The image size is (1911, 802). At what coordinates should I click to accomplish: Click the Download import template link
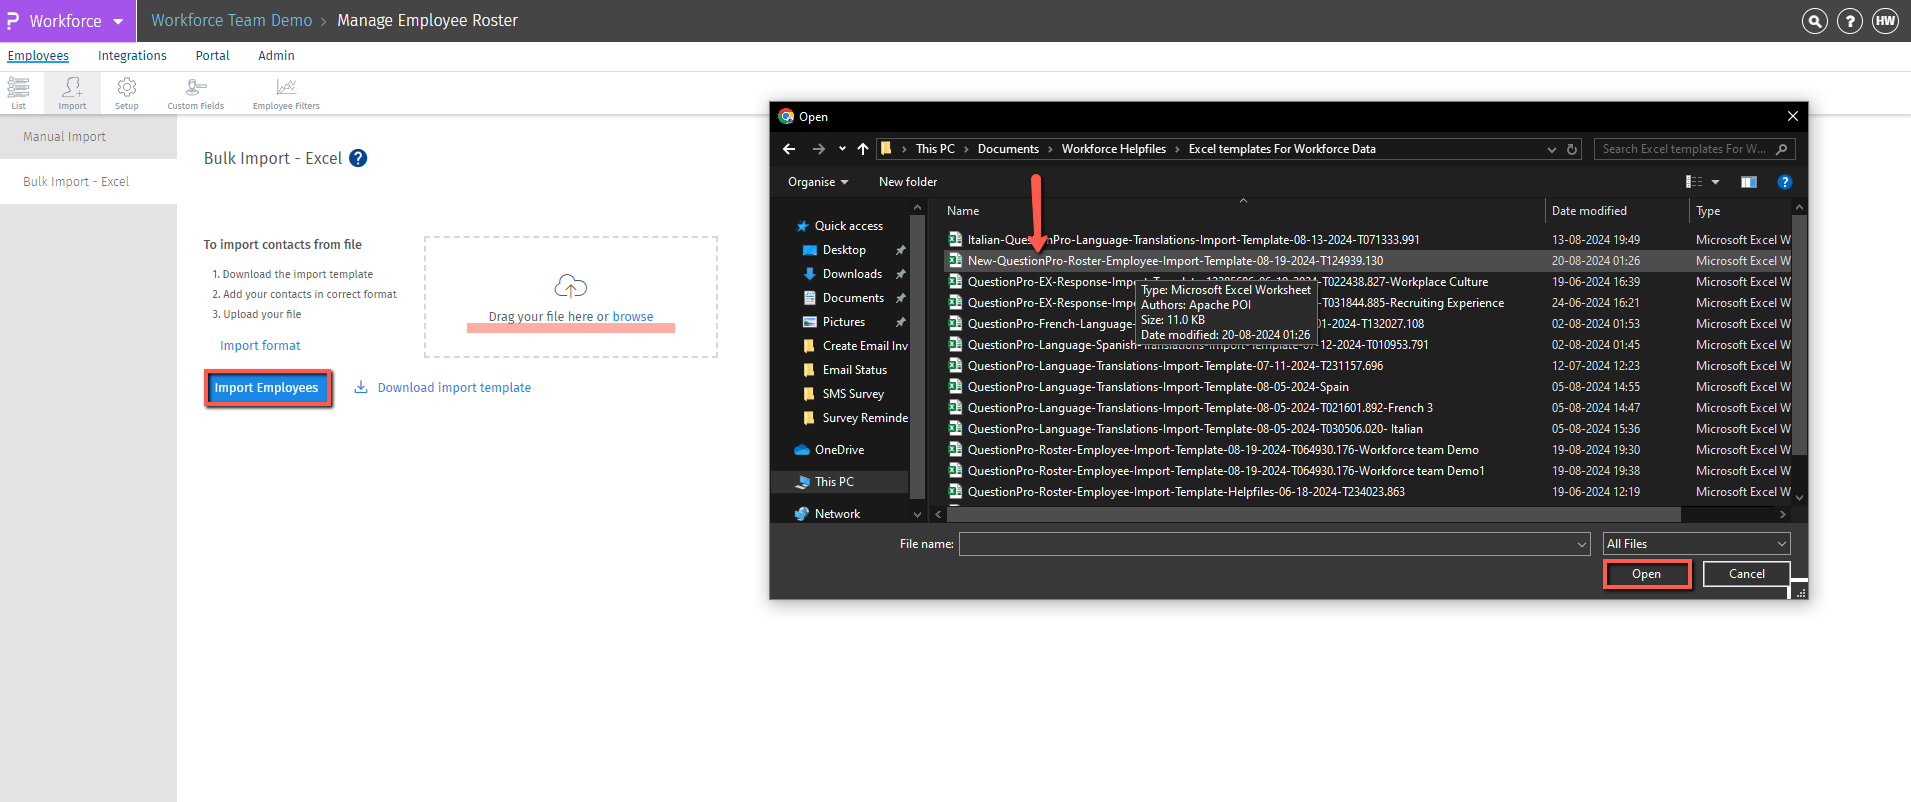(x=453, y=388)
